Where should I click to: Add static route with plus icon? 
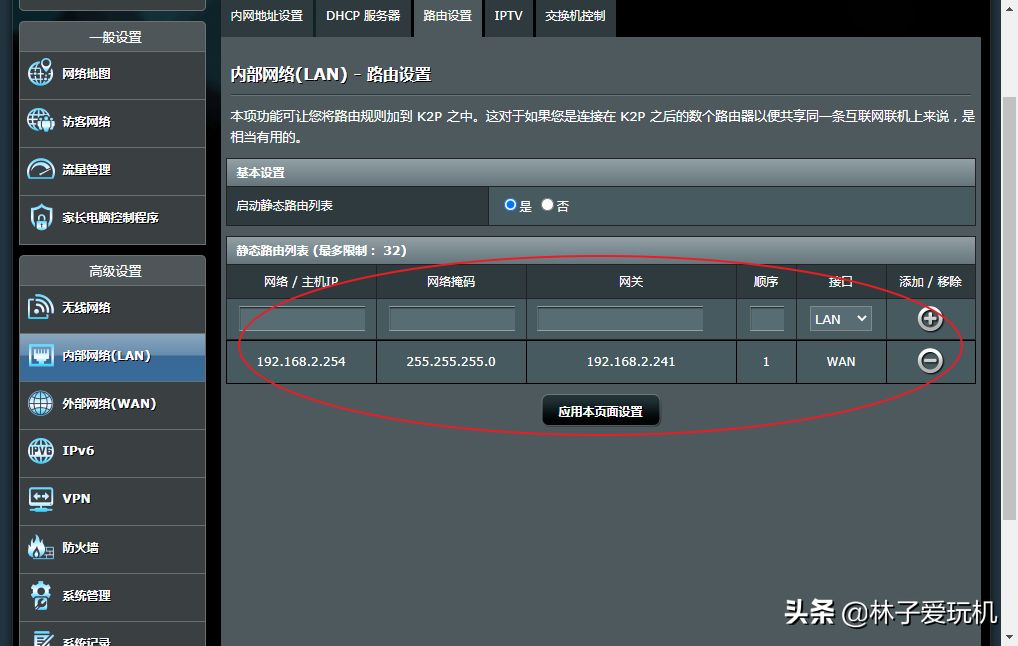click(x=930, y=319)
